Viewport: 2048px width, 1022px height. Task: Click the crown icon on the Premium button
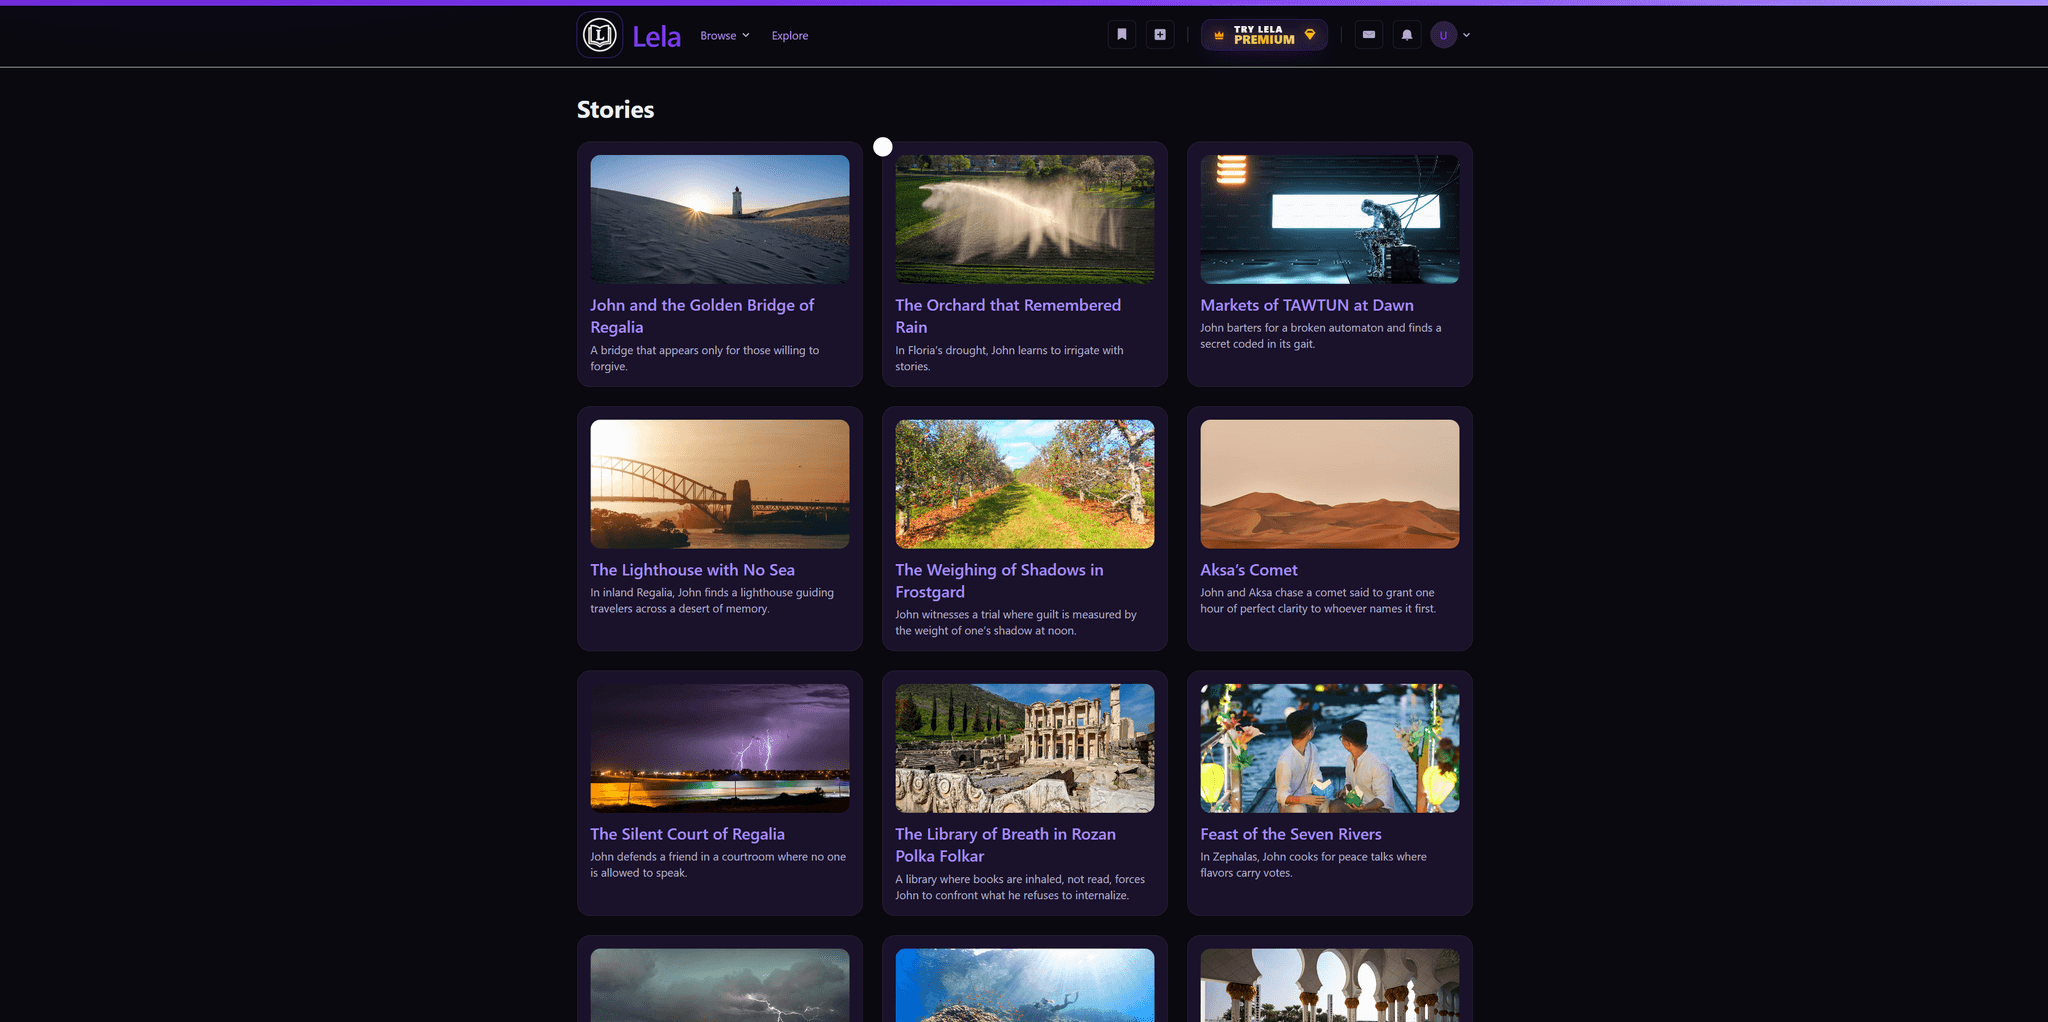[1220, 34]
